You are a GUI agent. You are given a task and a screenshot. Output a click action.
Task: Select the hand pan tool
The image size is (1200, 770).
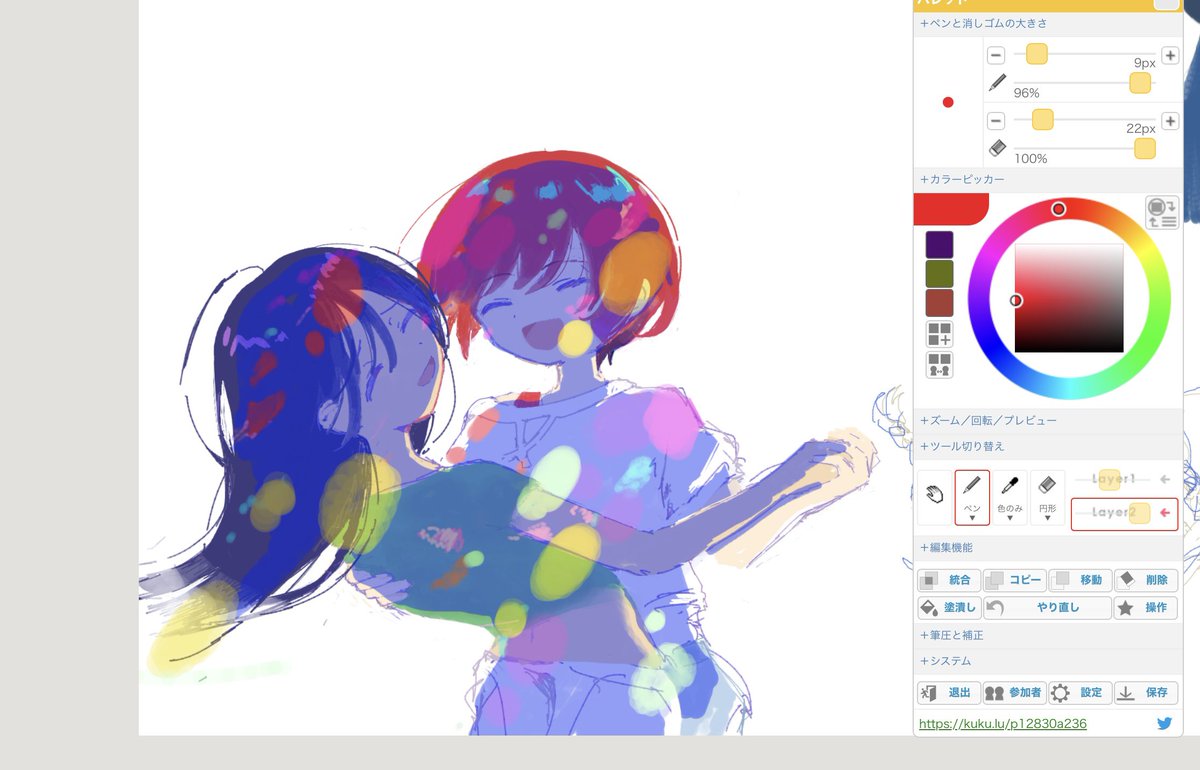pos(935,497)
